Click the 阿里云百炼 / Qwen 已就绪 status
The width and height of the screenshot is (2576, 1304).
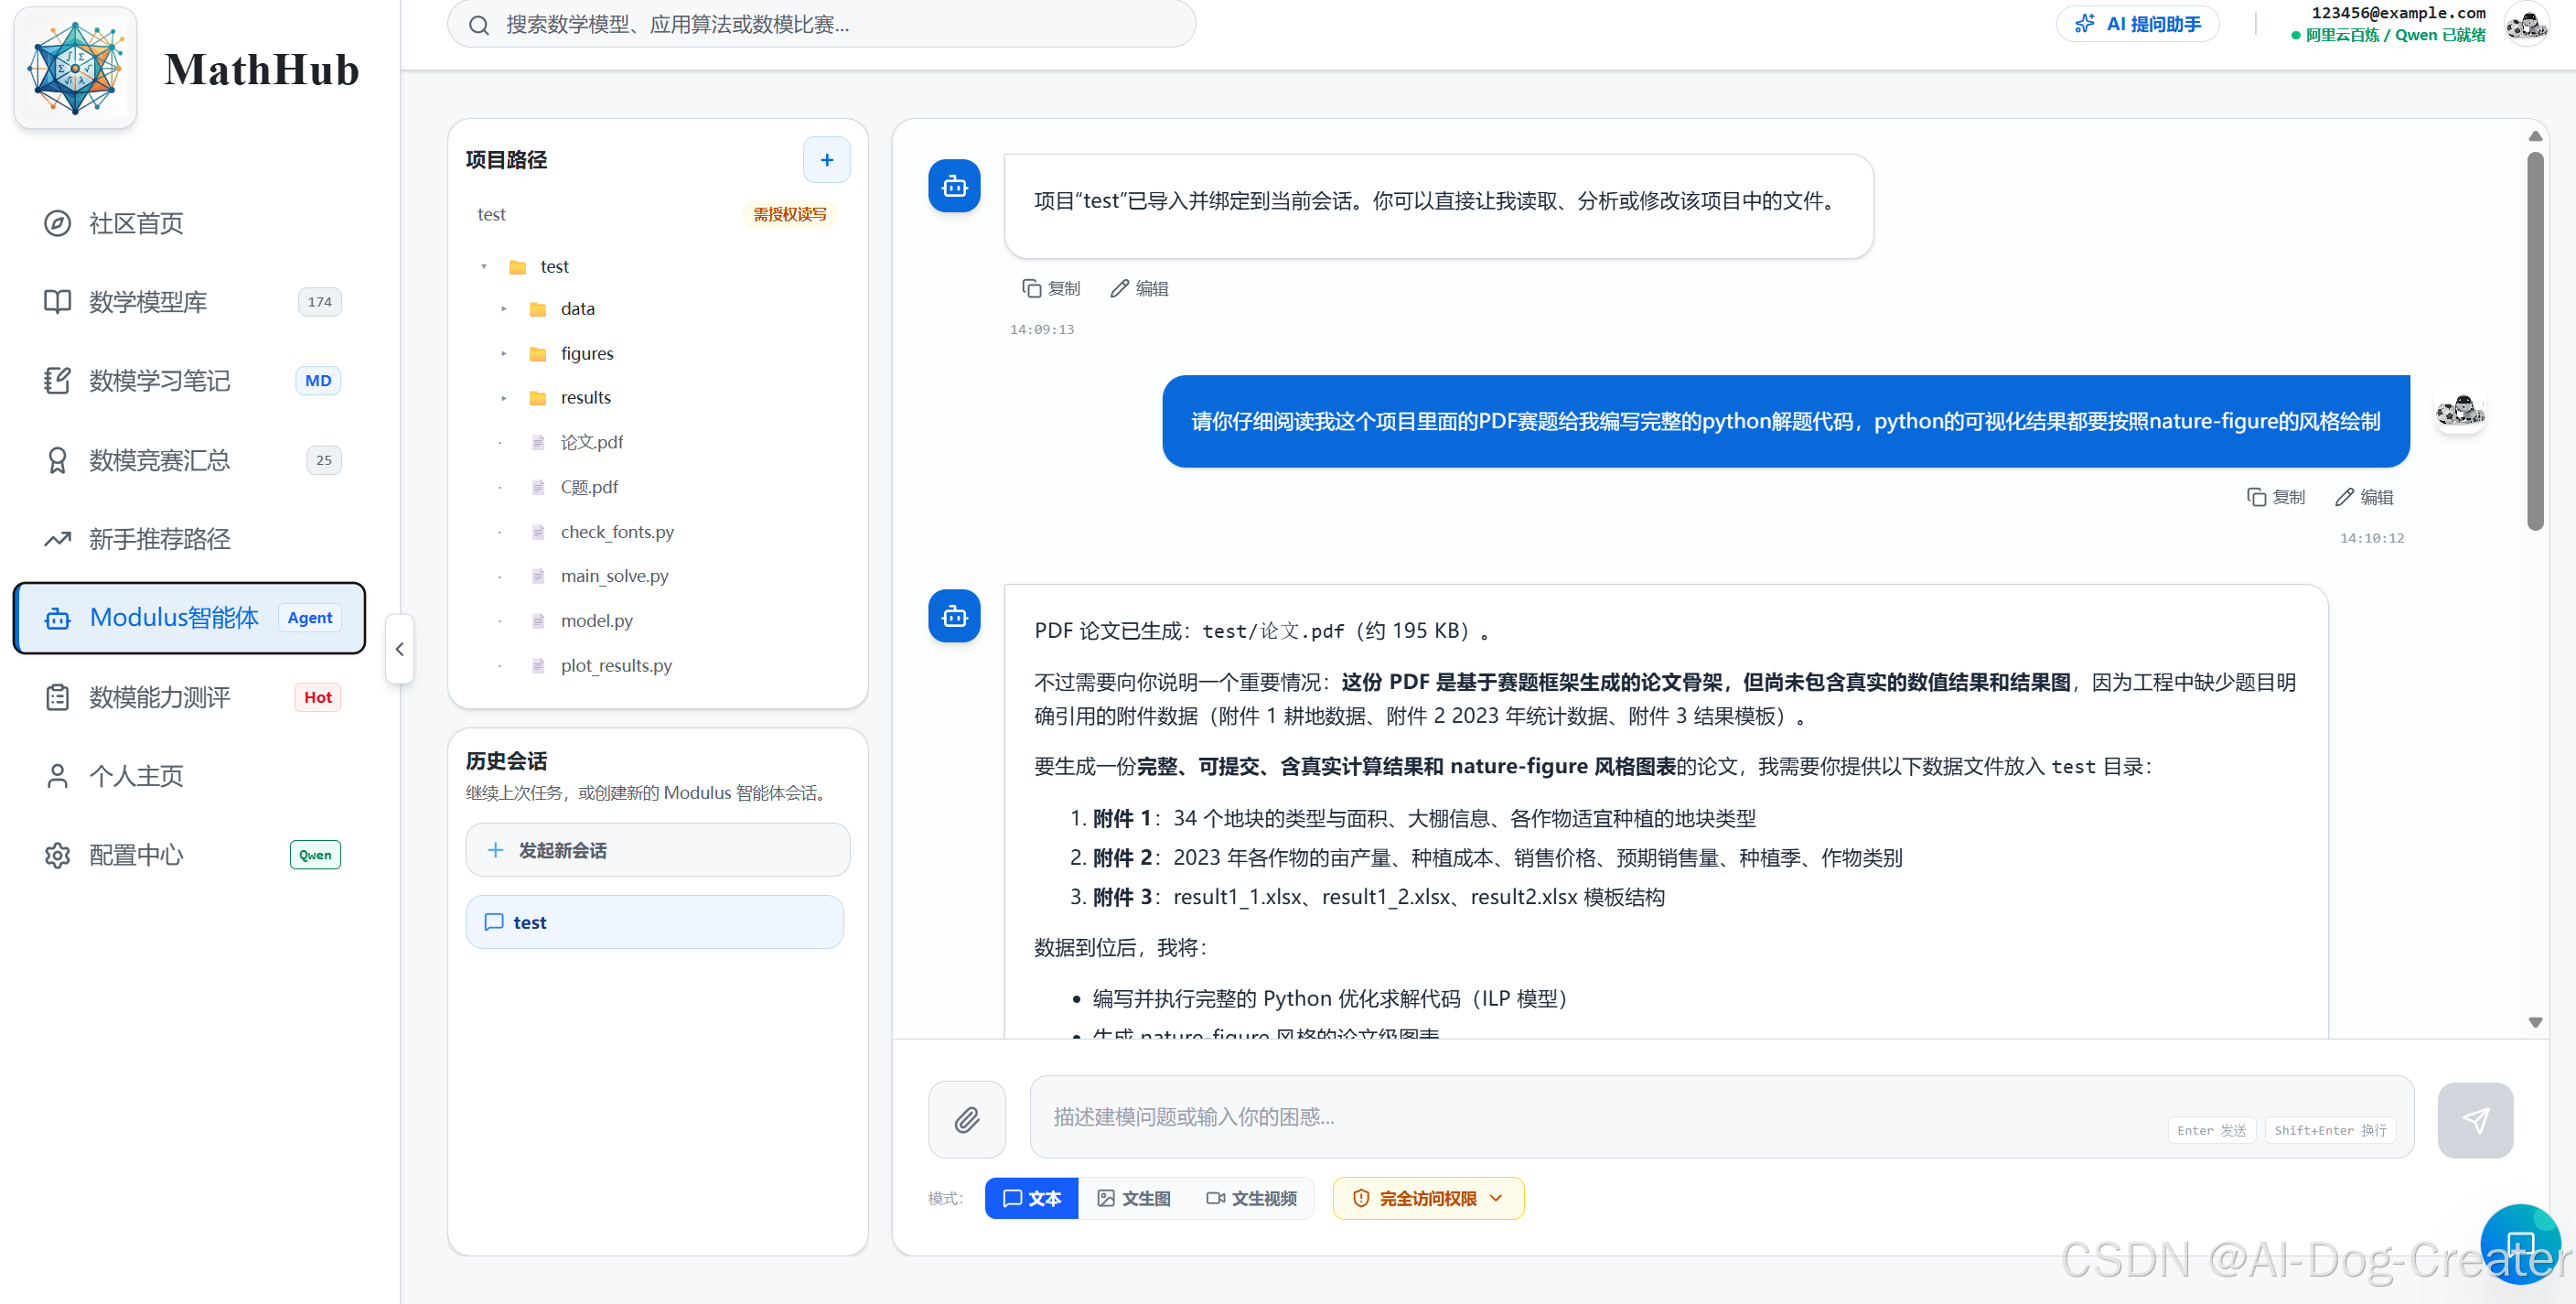click(x=2388, y=35)
